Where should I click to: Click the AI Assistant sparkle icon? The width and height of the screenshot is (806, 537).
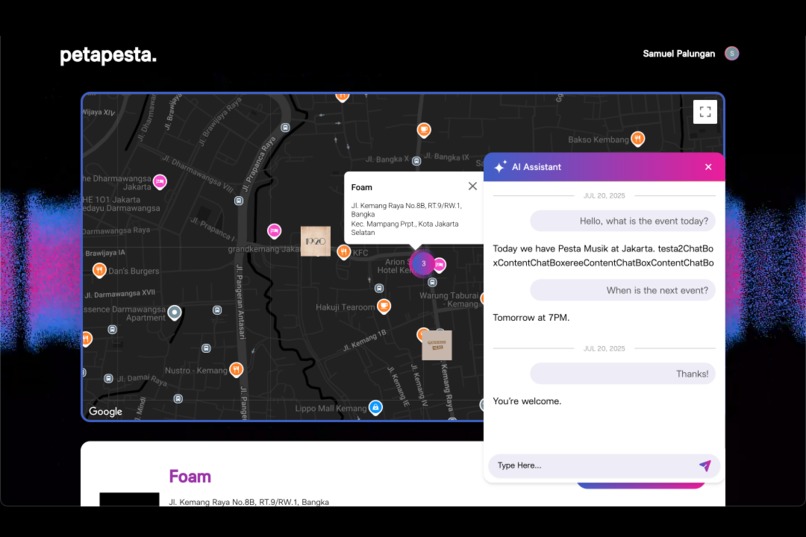click(x=500, y=167)
